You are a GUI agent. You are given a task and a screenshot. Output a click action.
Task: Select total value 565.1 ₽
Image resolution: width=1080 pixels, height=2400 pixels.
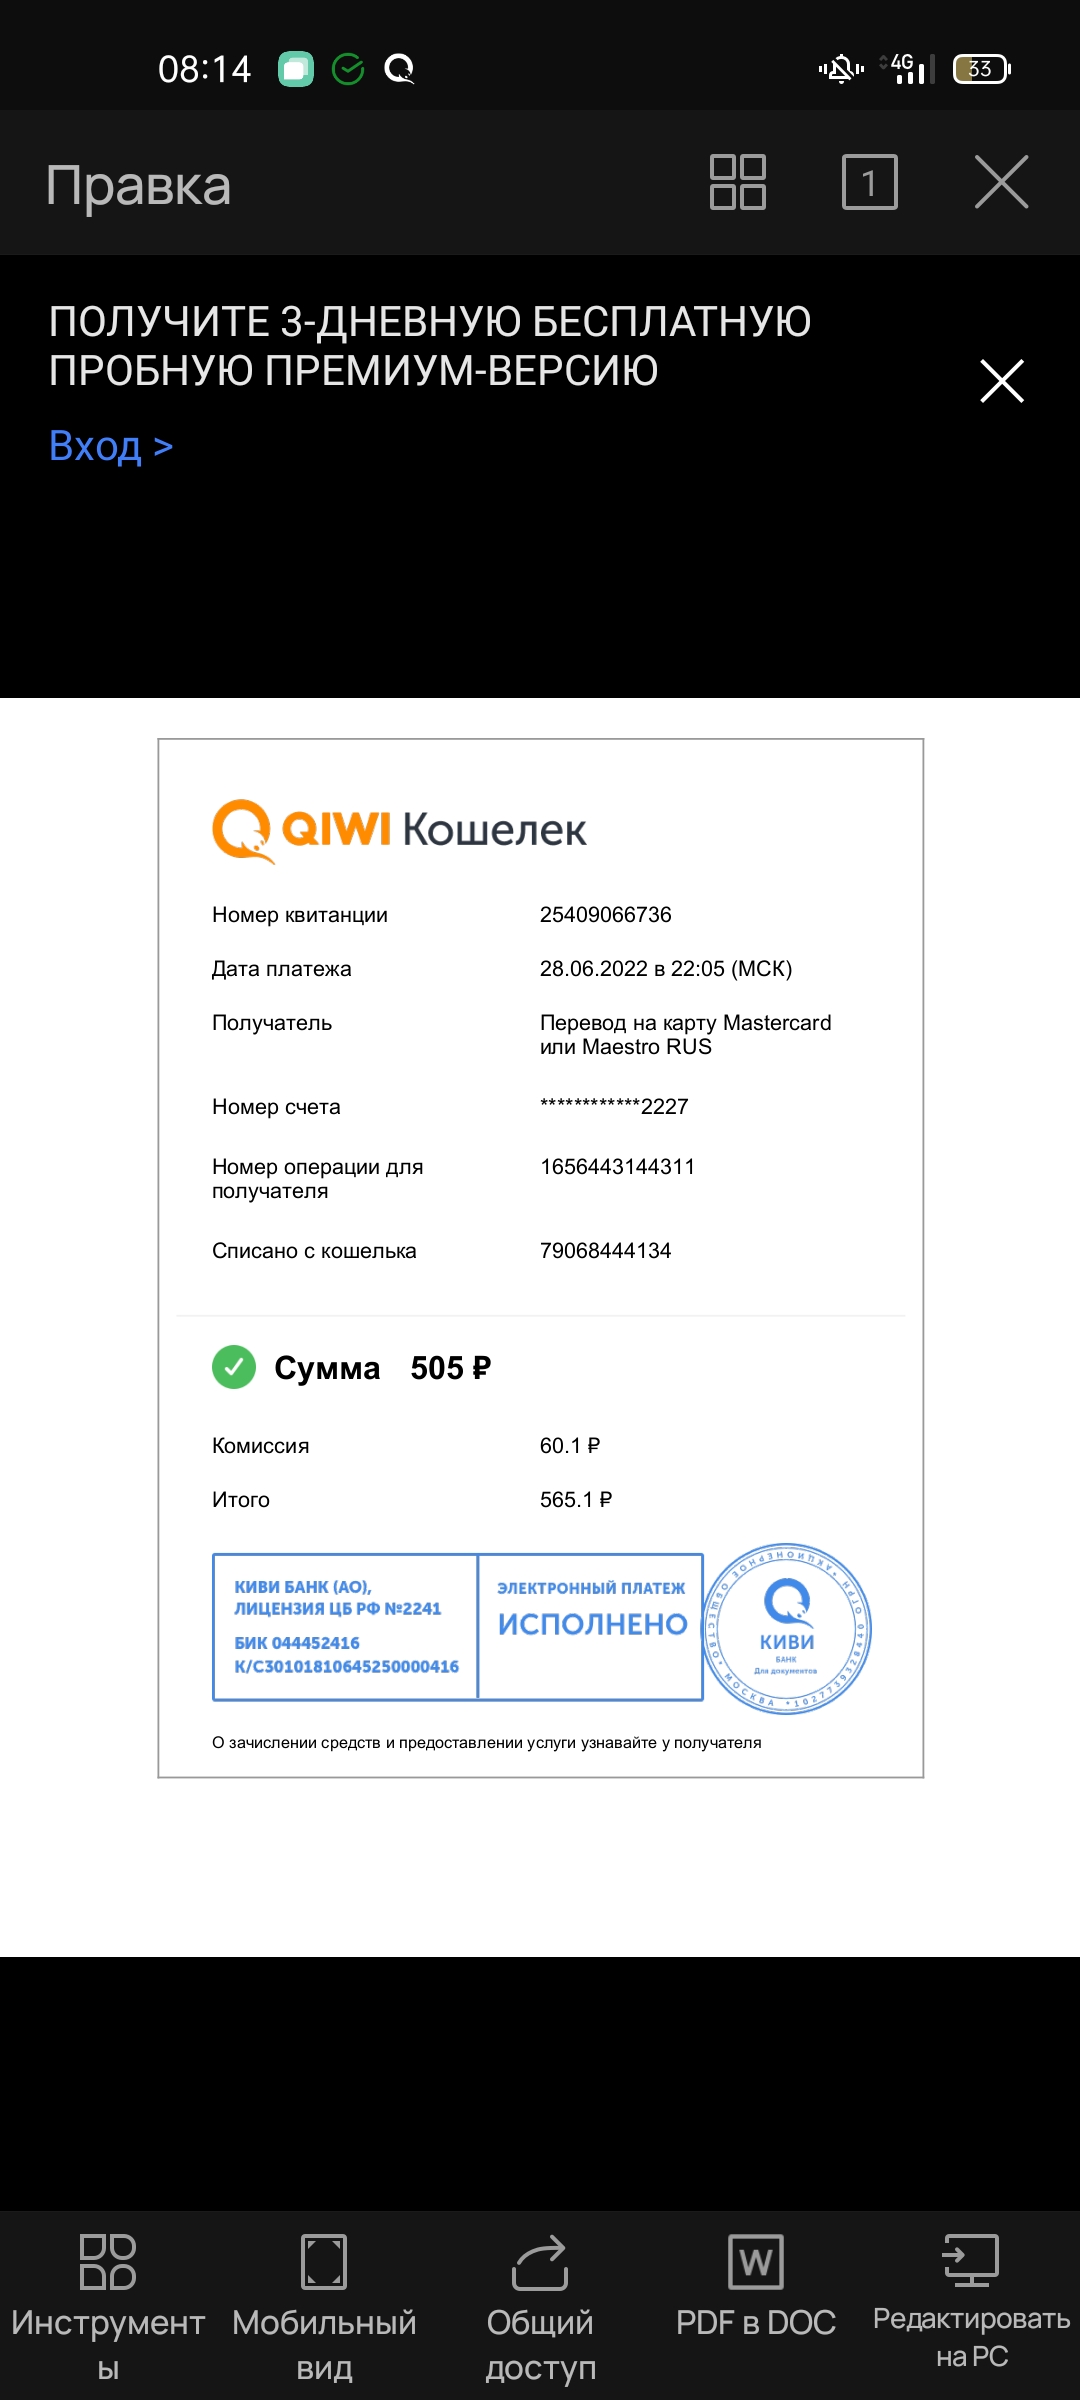[576, 1500]
